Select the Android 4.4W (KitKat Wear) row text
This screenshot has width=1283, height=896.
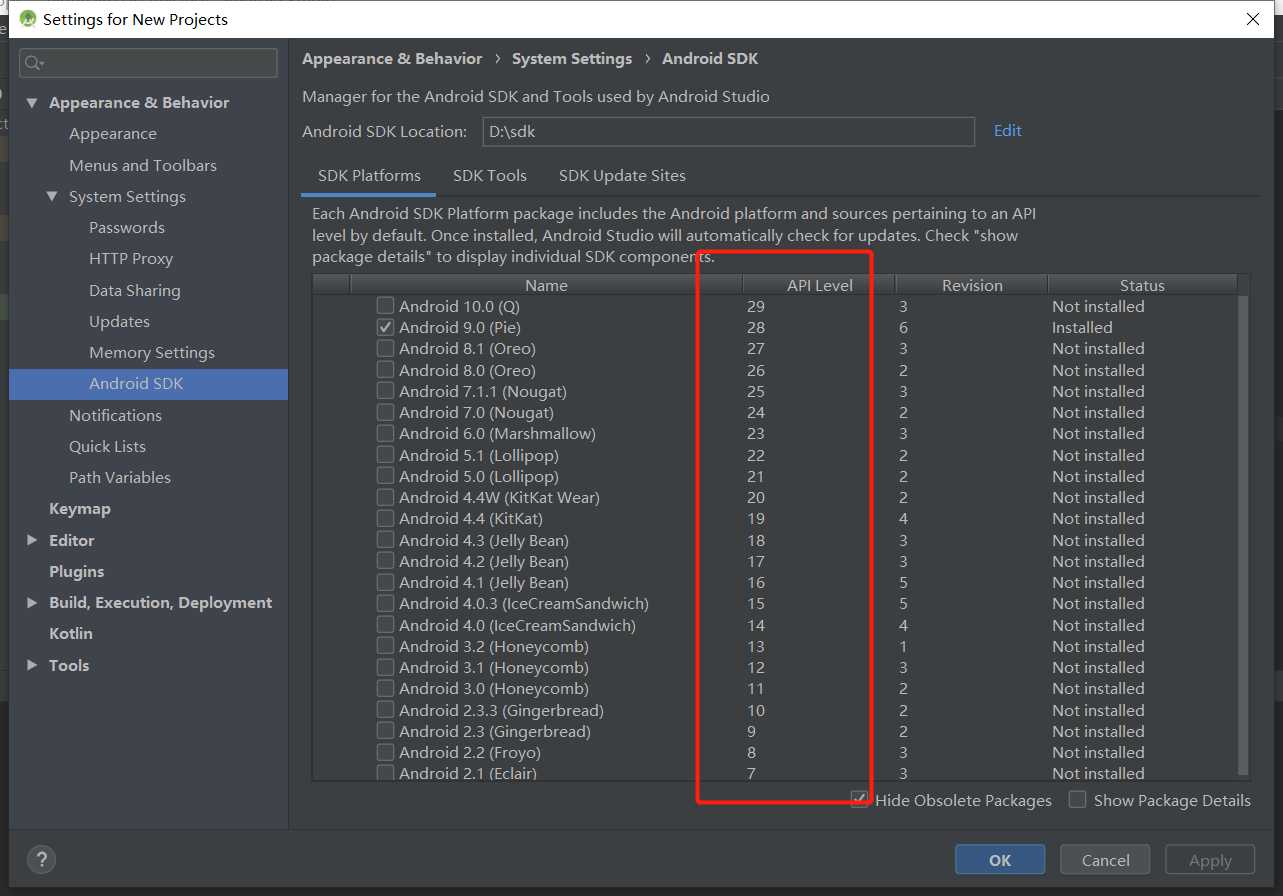pyautogui.click(x=499, y=497)
